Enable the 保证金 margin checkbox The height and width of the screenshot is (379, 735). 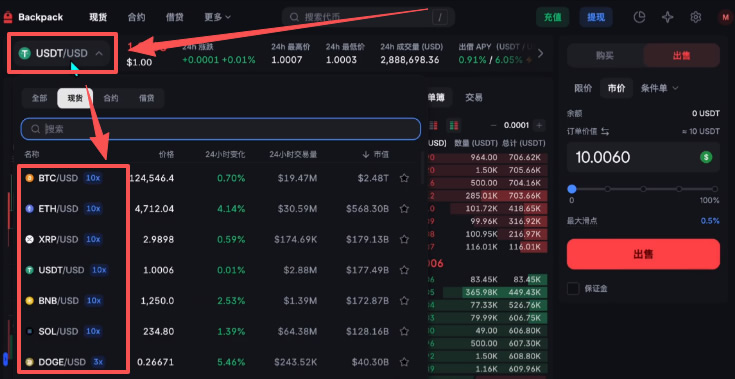tap(573, 289)
